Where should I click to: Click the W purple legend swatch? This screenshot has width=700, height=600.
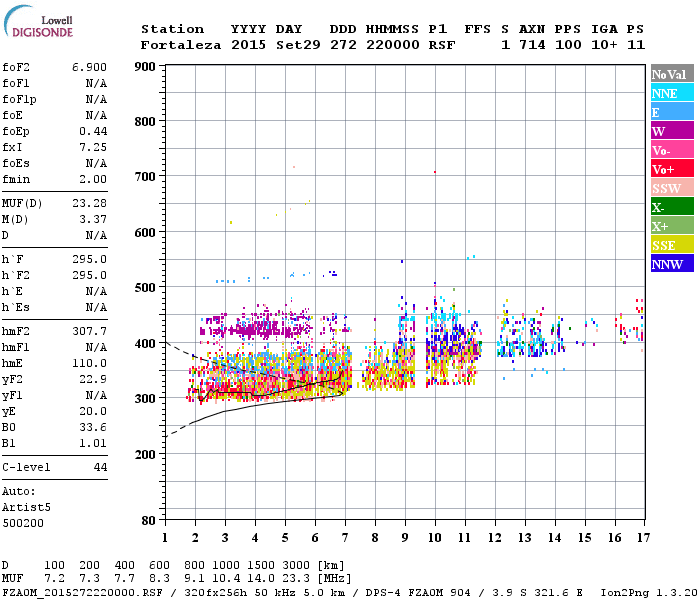coord(672,131)
